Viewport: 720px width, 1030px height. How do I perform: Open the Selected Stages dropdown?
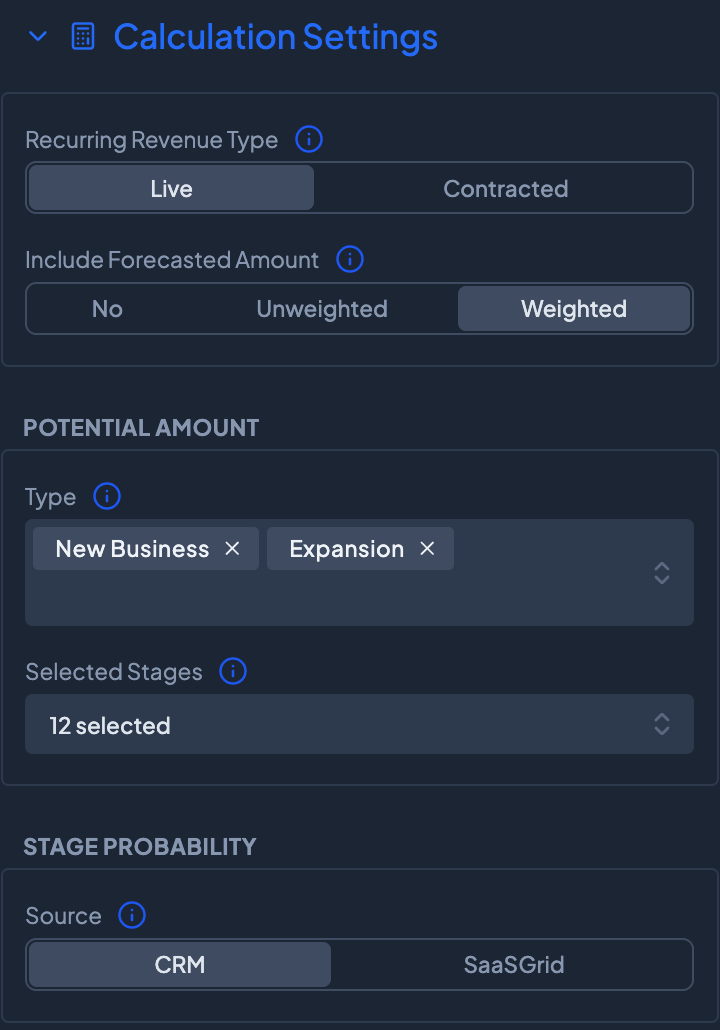(359, 725)
